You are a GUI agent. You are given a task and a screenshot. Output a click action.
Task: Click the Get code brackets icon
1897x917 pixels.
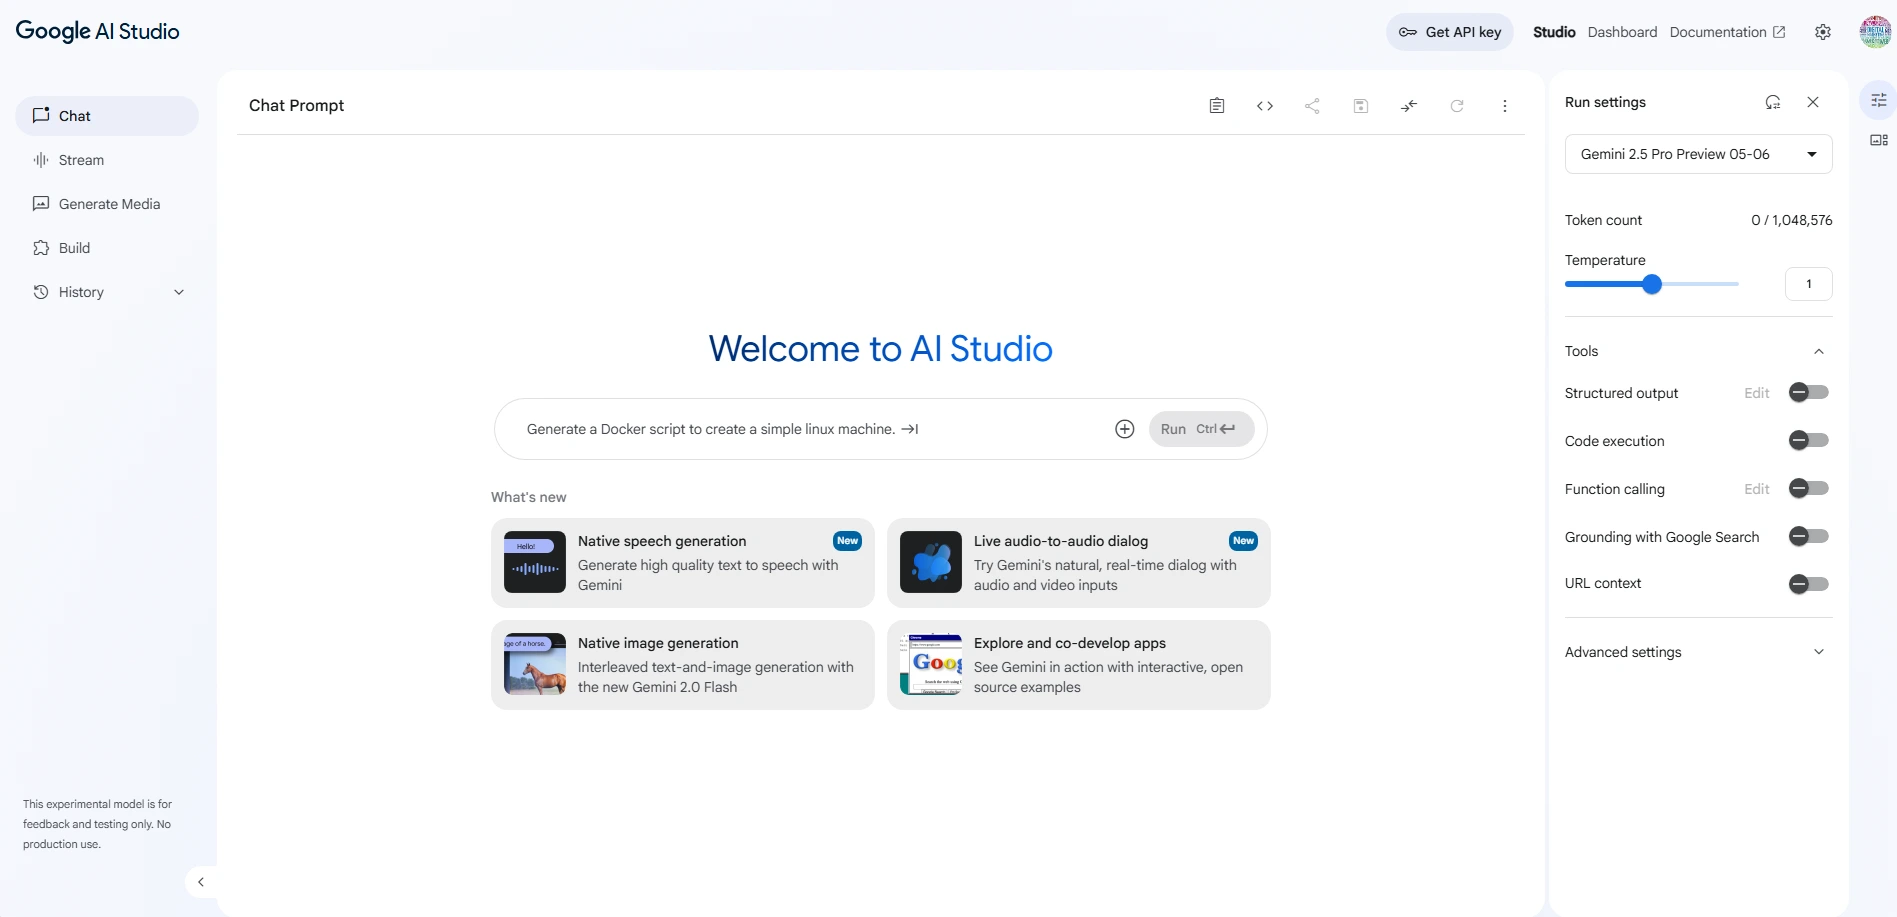pyautogui.click(x=1265, y=106)
